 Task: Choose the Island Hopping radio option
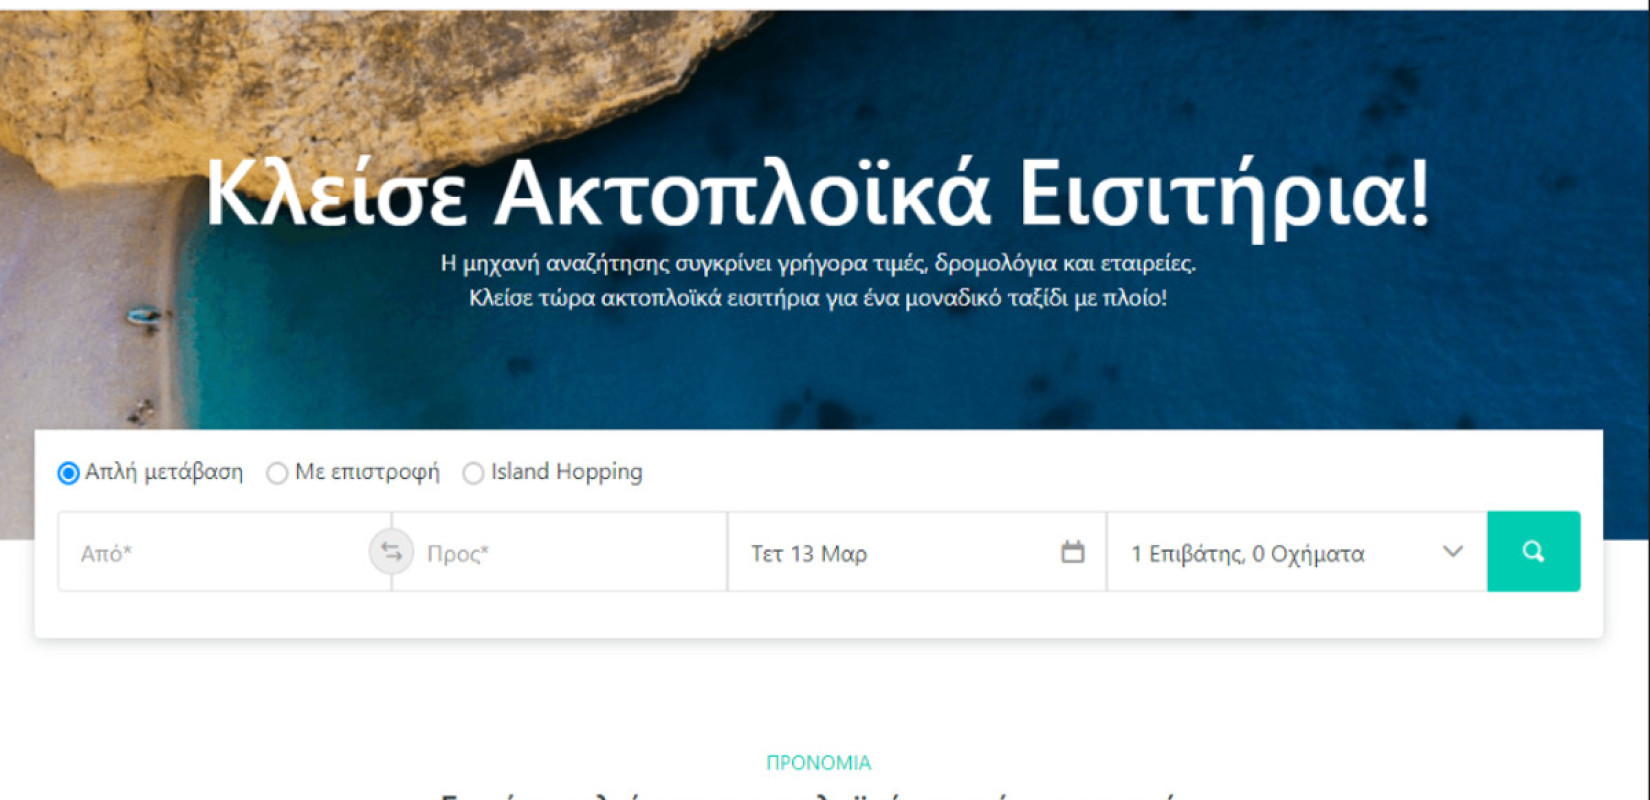pos(473,473)
